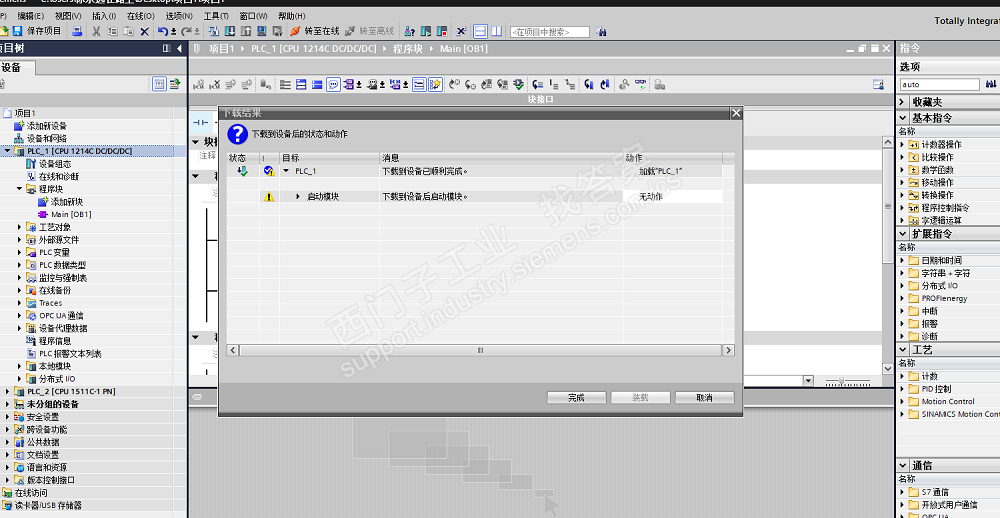The height and width of the screenshot is (518, 1000).
Task: Click the project search input field
Action: click(x=549, y=31)
